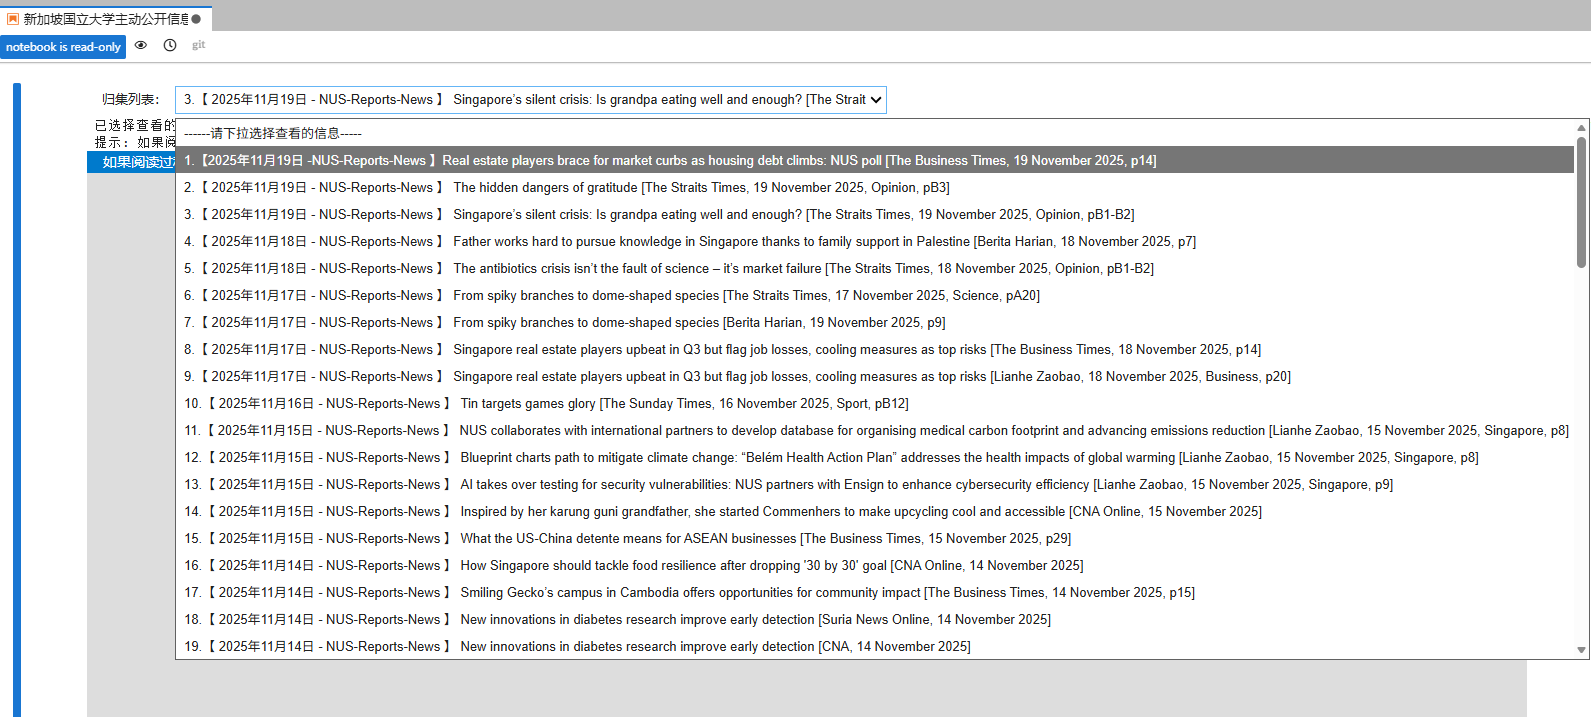Pick AI takes over testing security option

[x=875, y=484]
